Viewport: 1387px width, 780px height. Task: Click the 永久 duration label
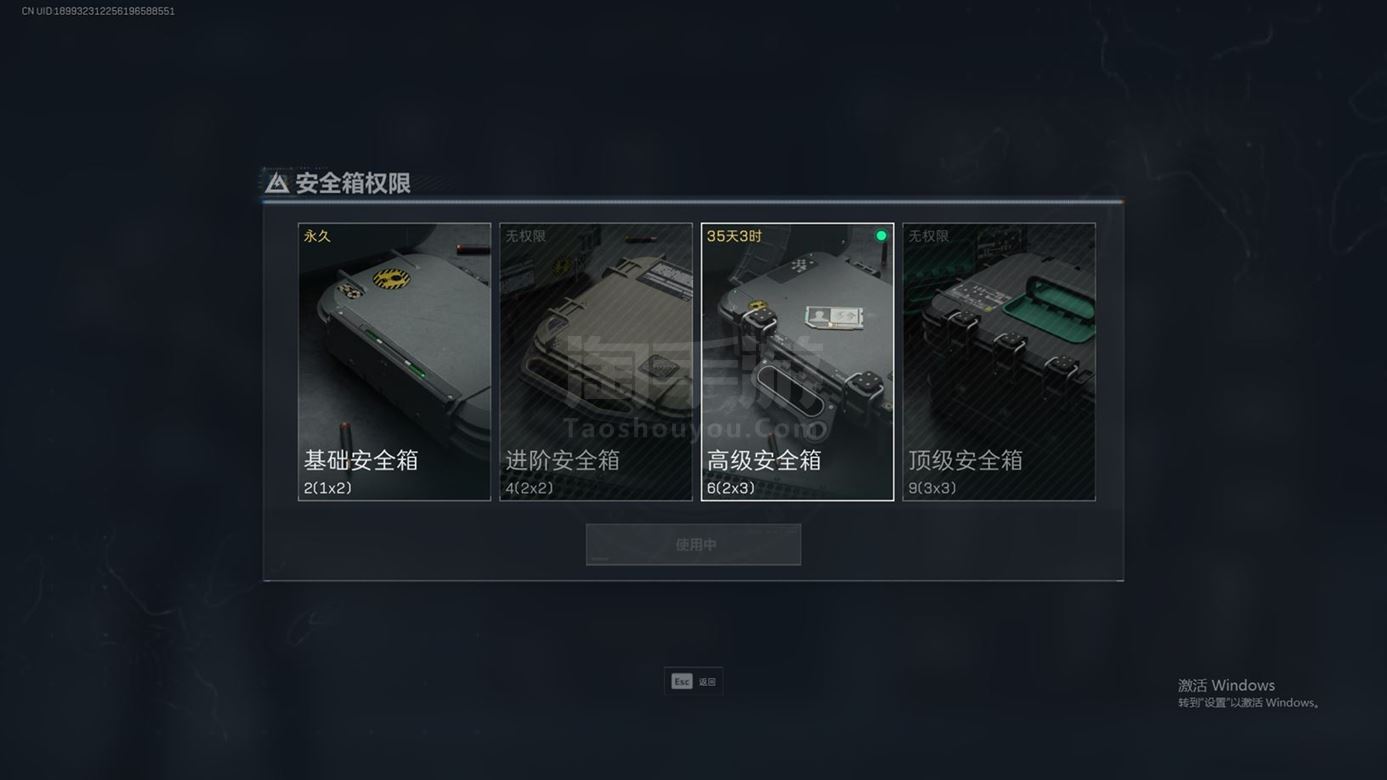[x=317, y=236]
